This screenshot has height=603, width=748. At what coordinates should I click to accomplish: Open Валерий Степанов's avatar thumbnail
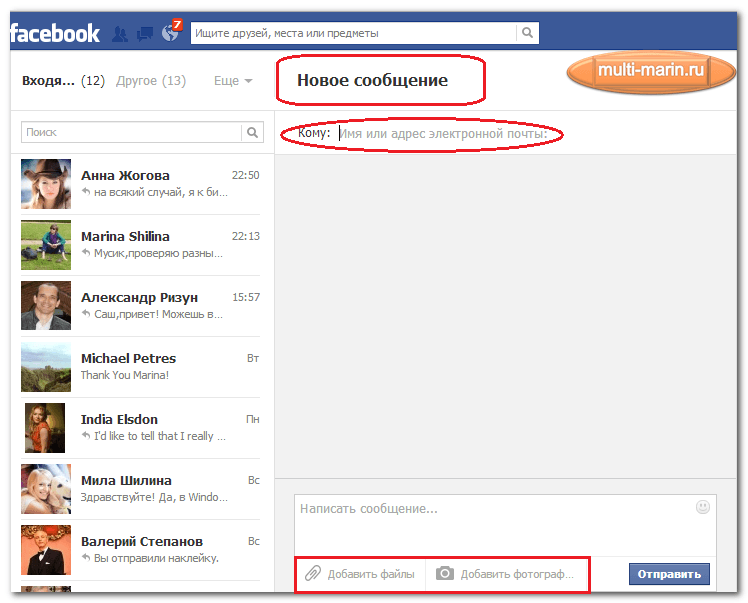[x=46, y=550]
